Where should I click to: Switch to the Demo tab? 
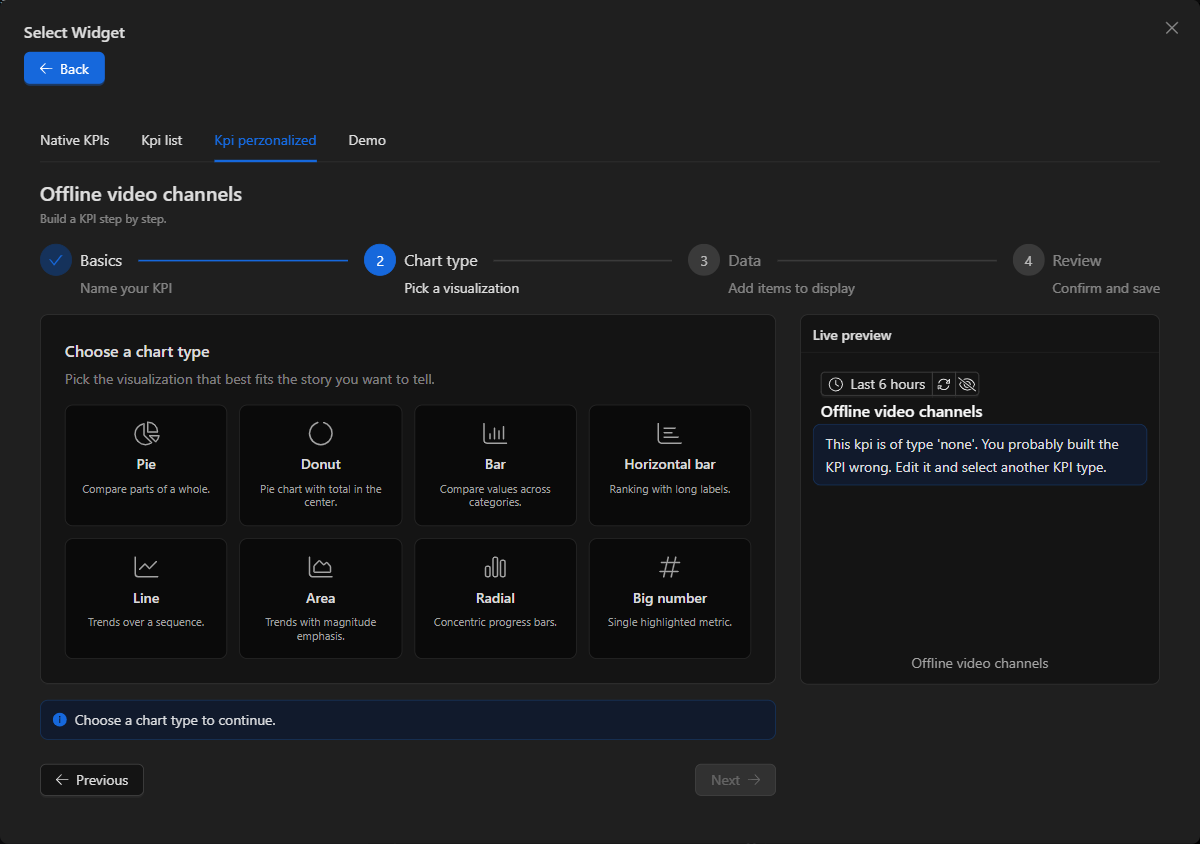[367, 140]
